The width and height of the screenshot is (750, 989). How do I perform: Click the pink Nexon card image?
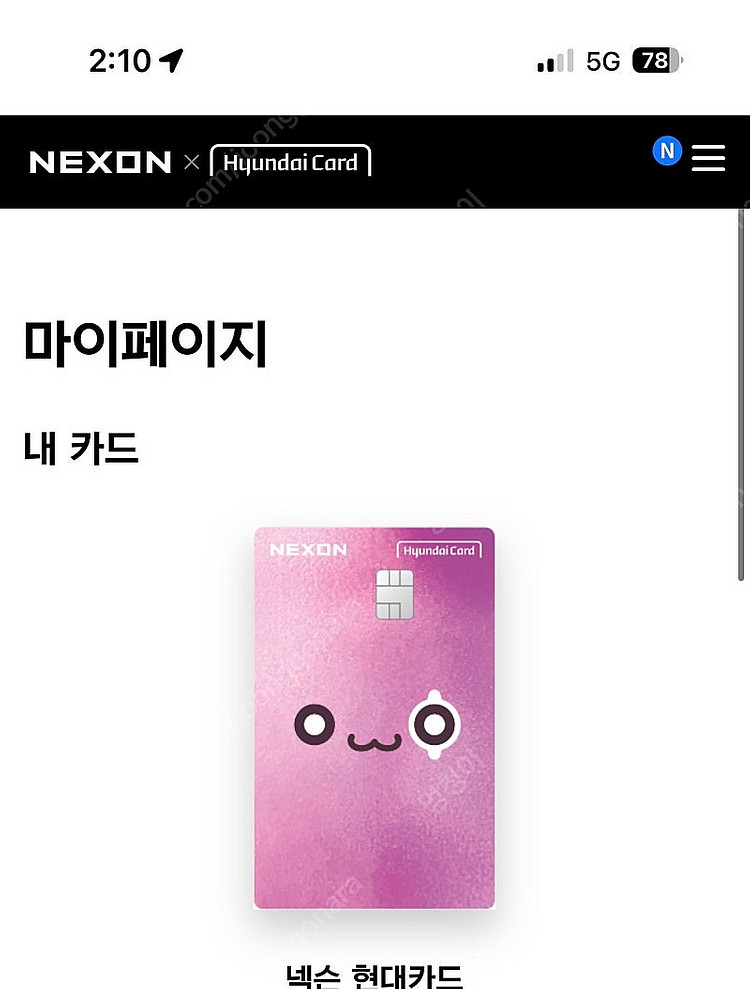click(x=374, y=718)
